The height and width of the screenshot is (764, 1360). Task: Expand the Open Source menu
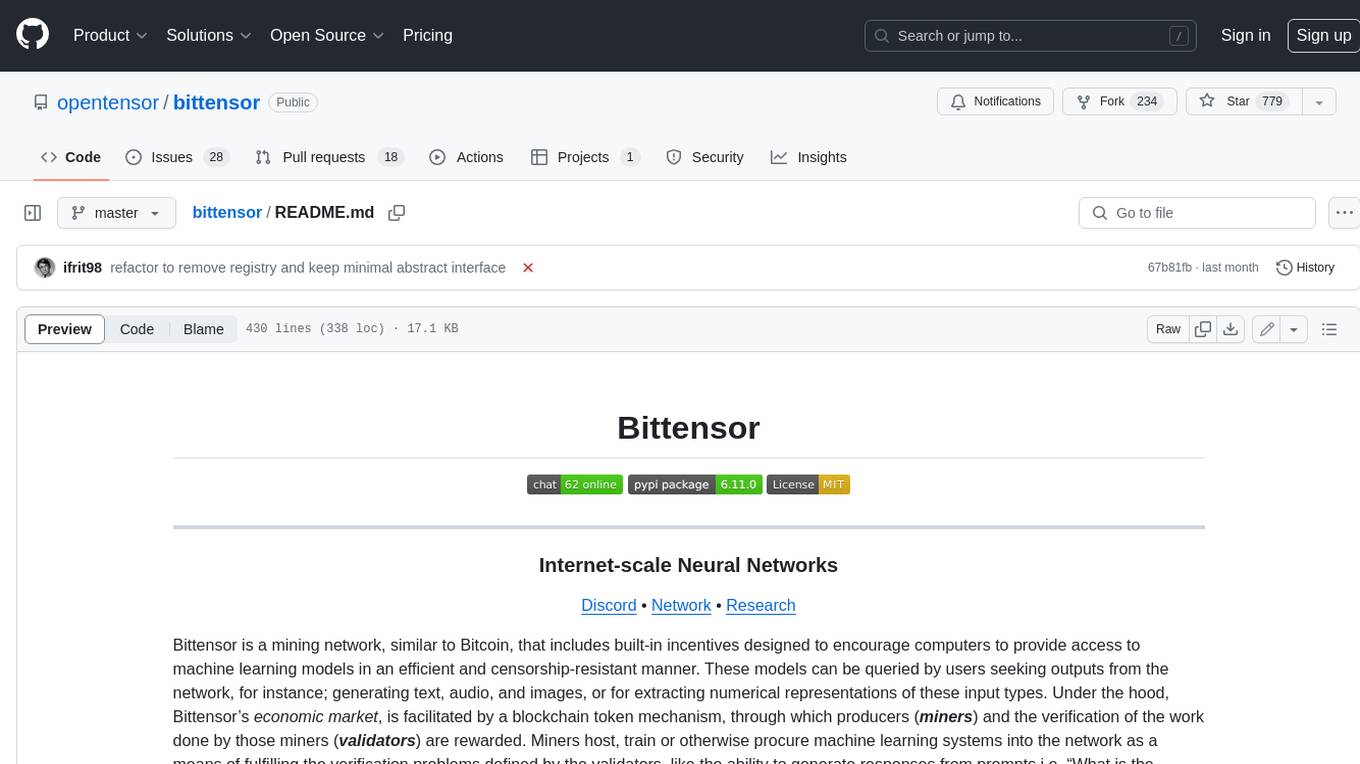(327, 35)
